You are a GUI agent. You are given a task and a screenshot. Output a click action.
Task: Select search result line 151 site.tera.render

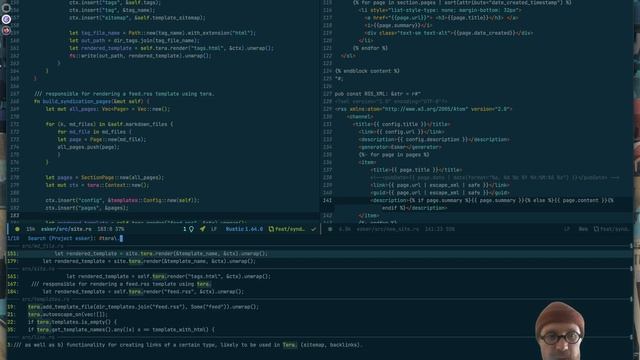(320, 253)
